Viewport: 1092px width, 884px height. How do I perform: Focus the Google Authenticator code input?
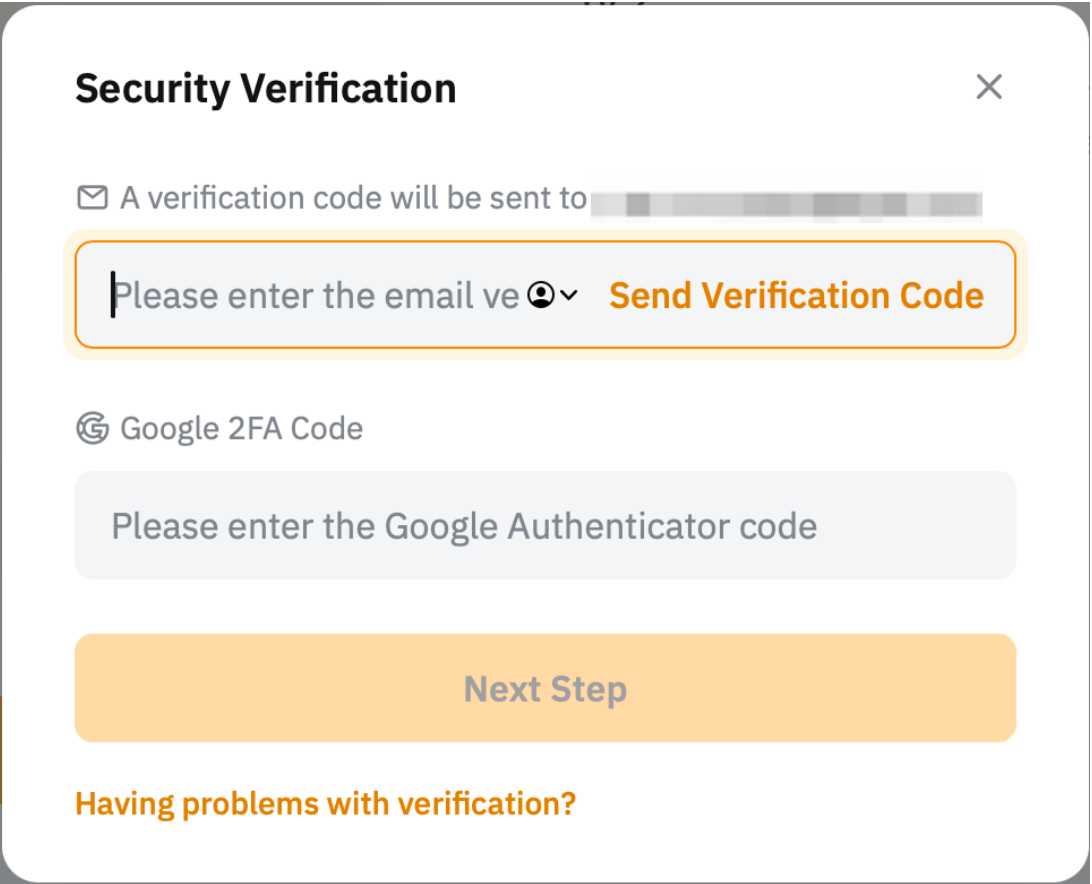pyautogui.click(x=545, y=526)
